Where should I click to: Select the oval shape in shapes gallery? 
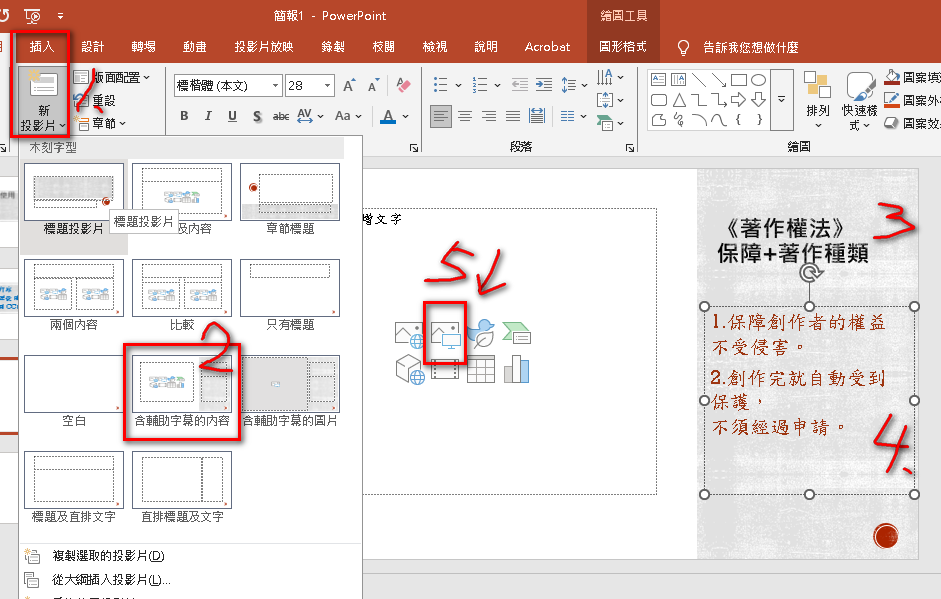tap(759, 79)
